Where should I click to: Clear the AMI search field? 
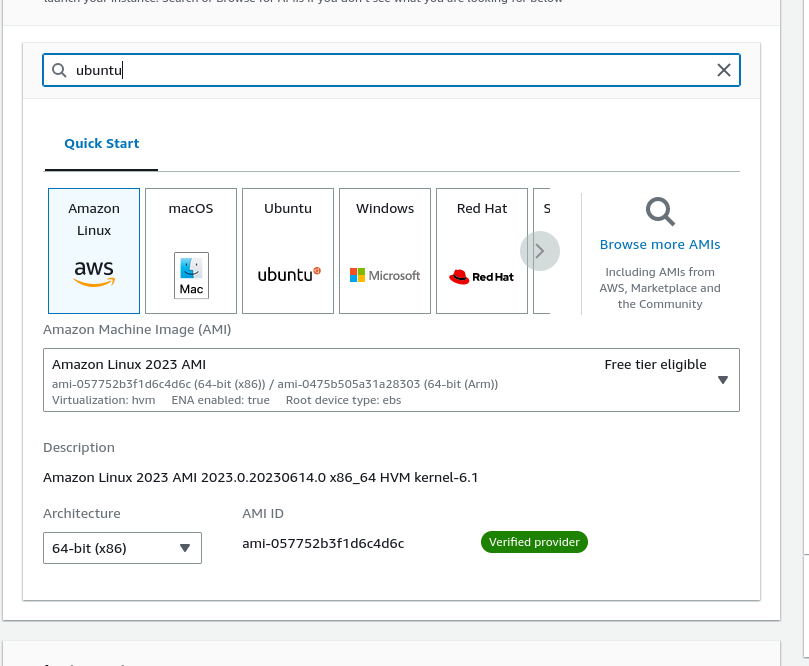724,70
